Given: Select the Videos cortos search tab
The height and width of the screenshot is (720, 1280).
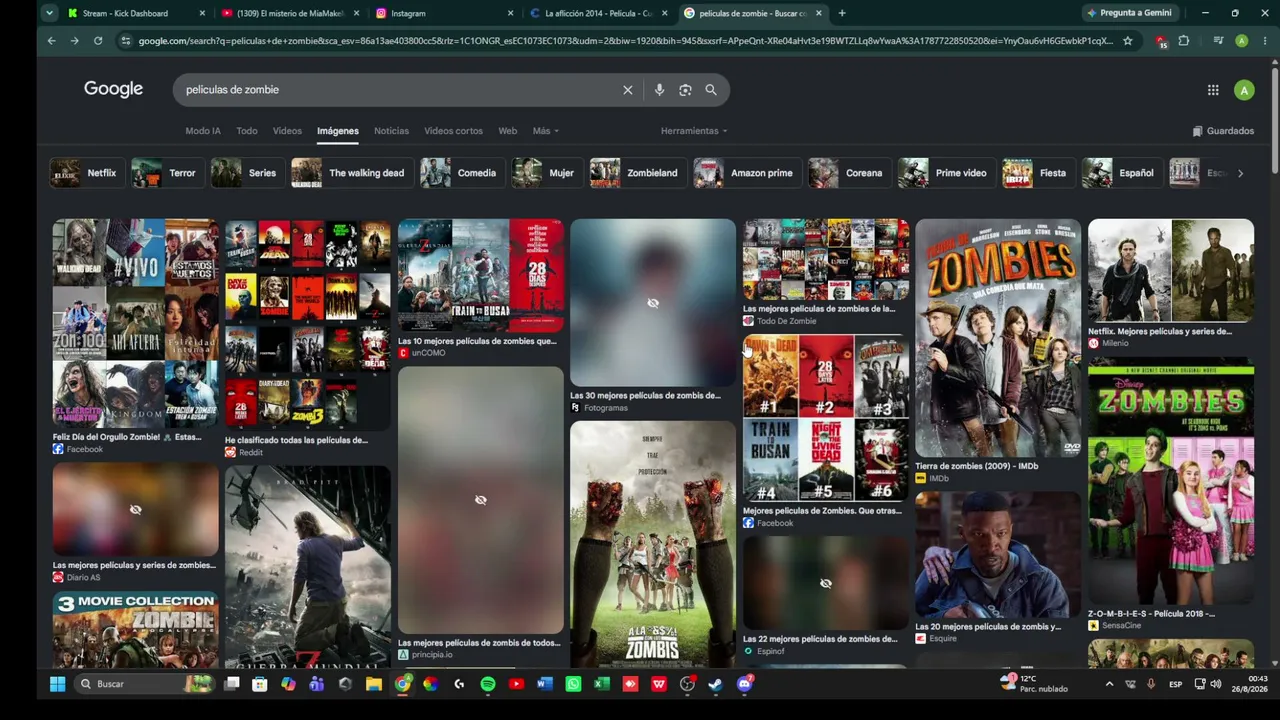Looking at the screenshot, I should [453, 131].
